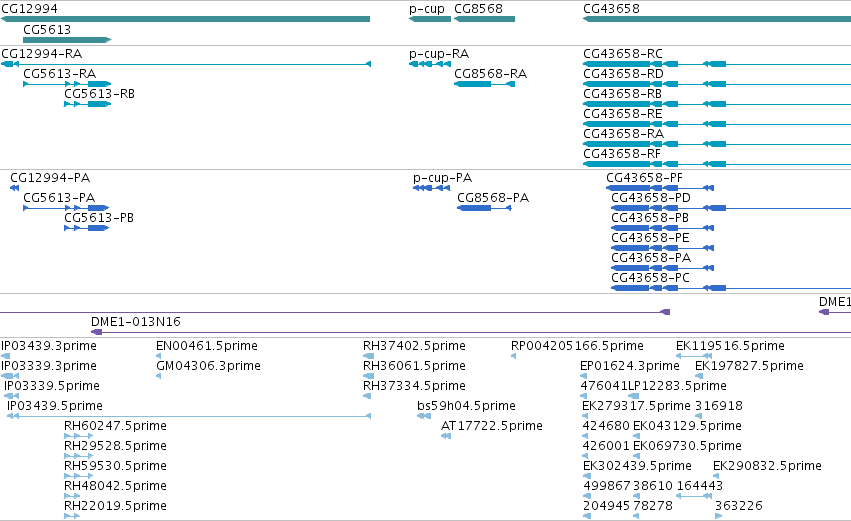The image size is (851, 521).
Task: Open EST IP03339.5prime label
Action: pos(52,386)
